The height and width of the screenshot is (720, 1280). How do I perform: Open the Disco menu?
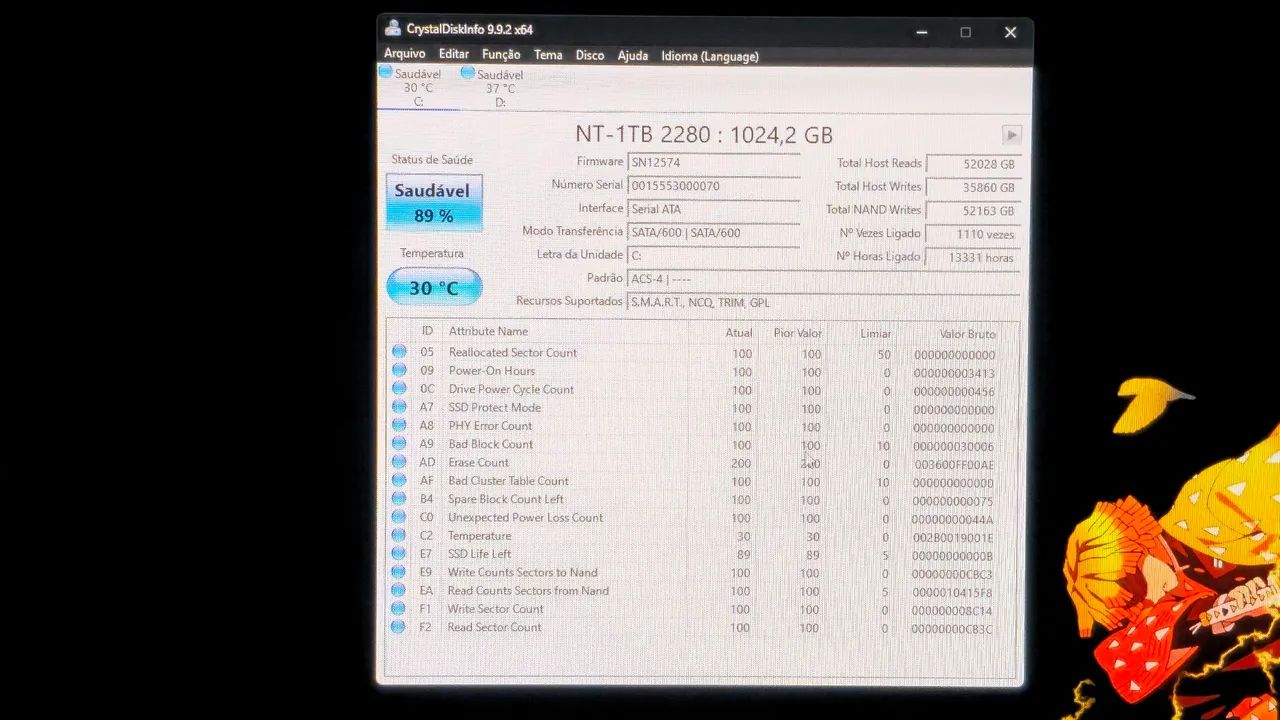point(590,55)
